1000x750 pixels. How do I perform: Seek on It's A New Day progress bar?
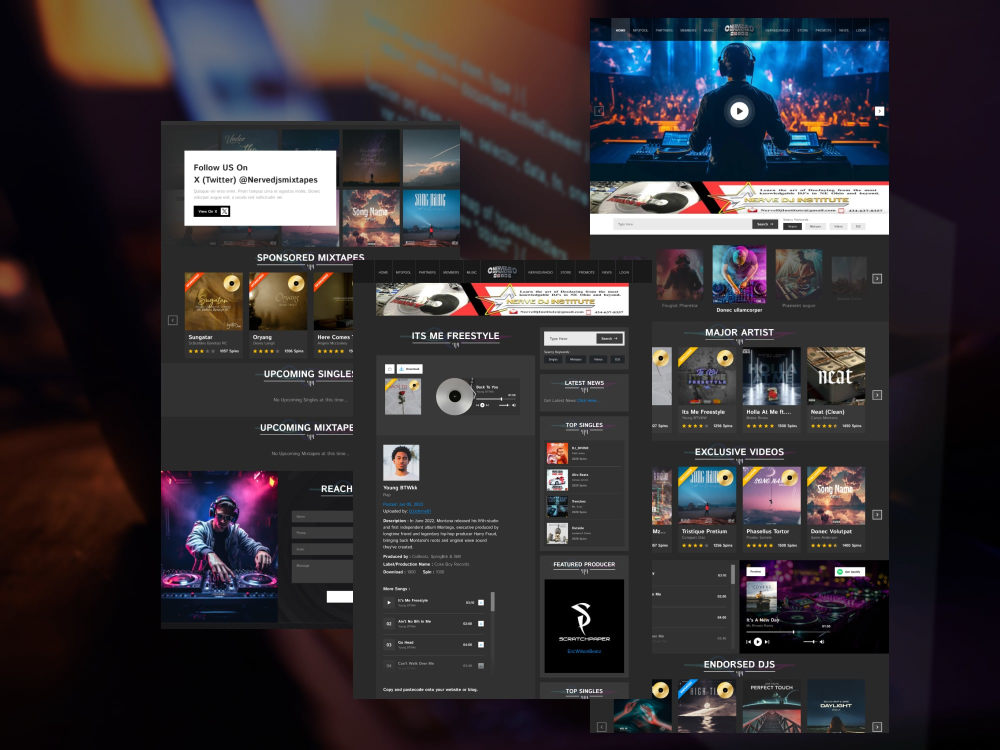coord(788,632)
